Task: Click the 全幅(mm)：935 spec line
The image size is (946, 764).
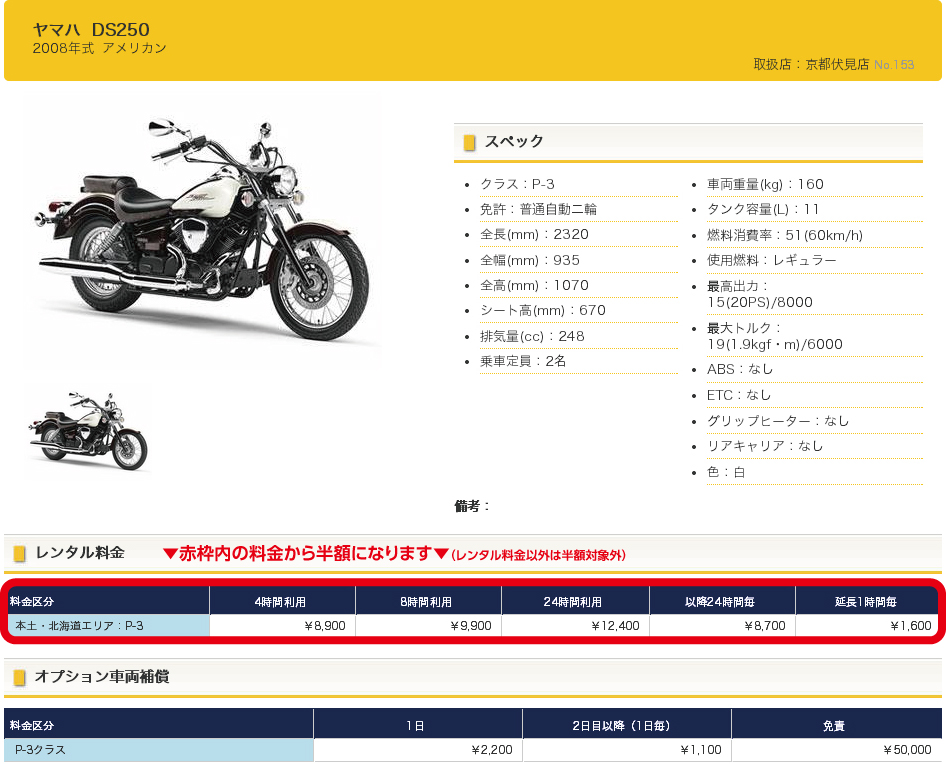Action: tap(530, 260)
